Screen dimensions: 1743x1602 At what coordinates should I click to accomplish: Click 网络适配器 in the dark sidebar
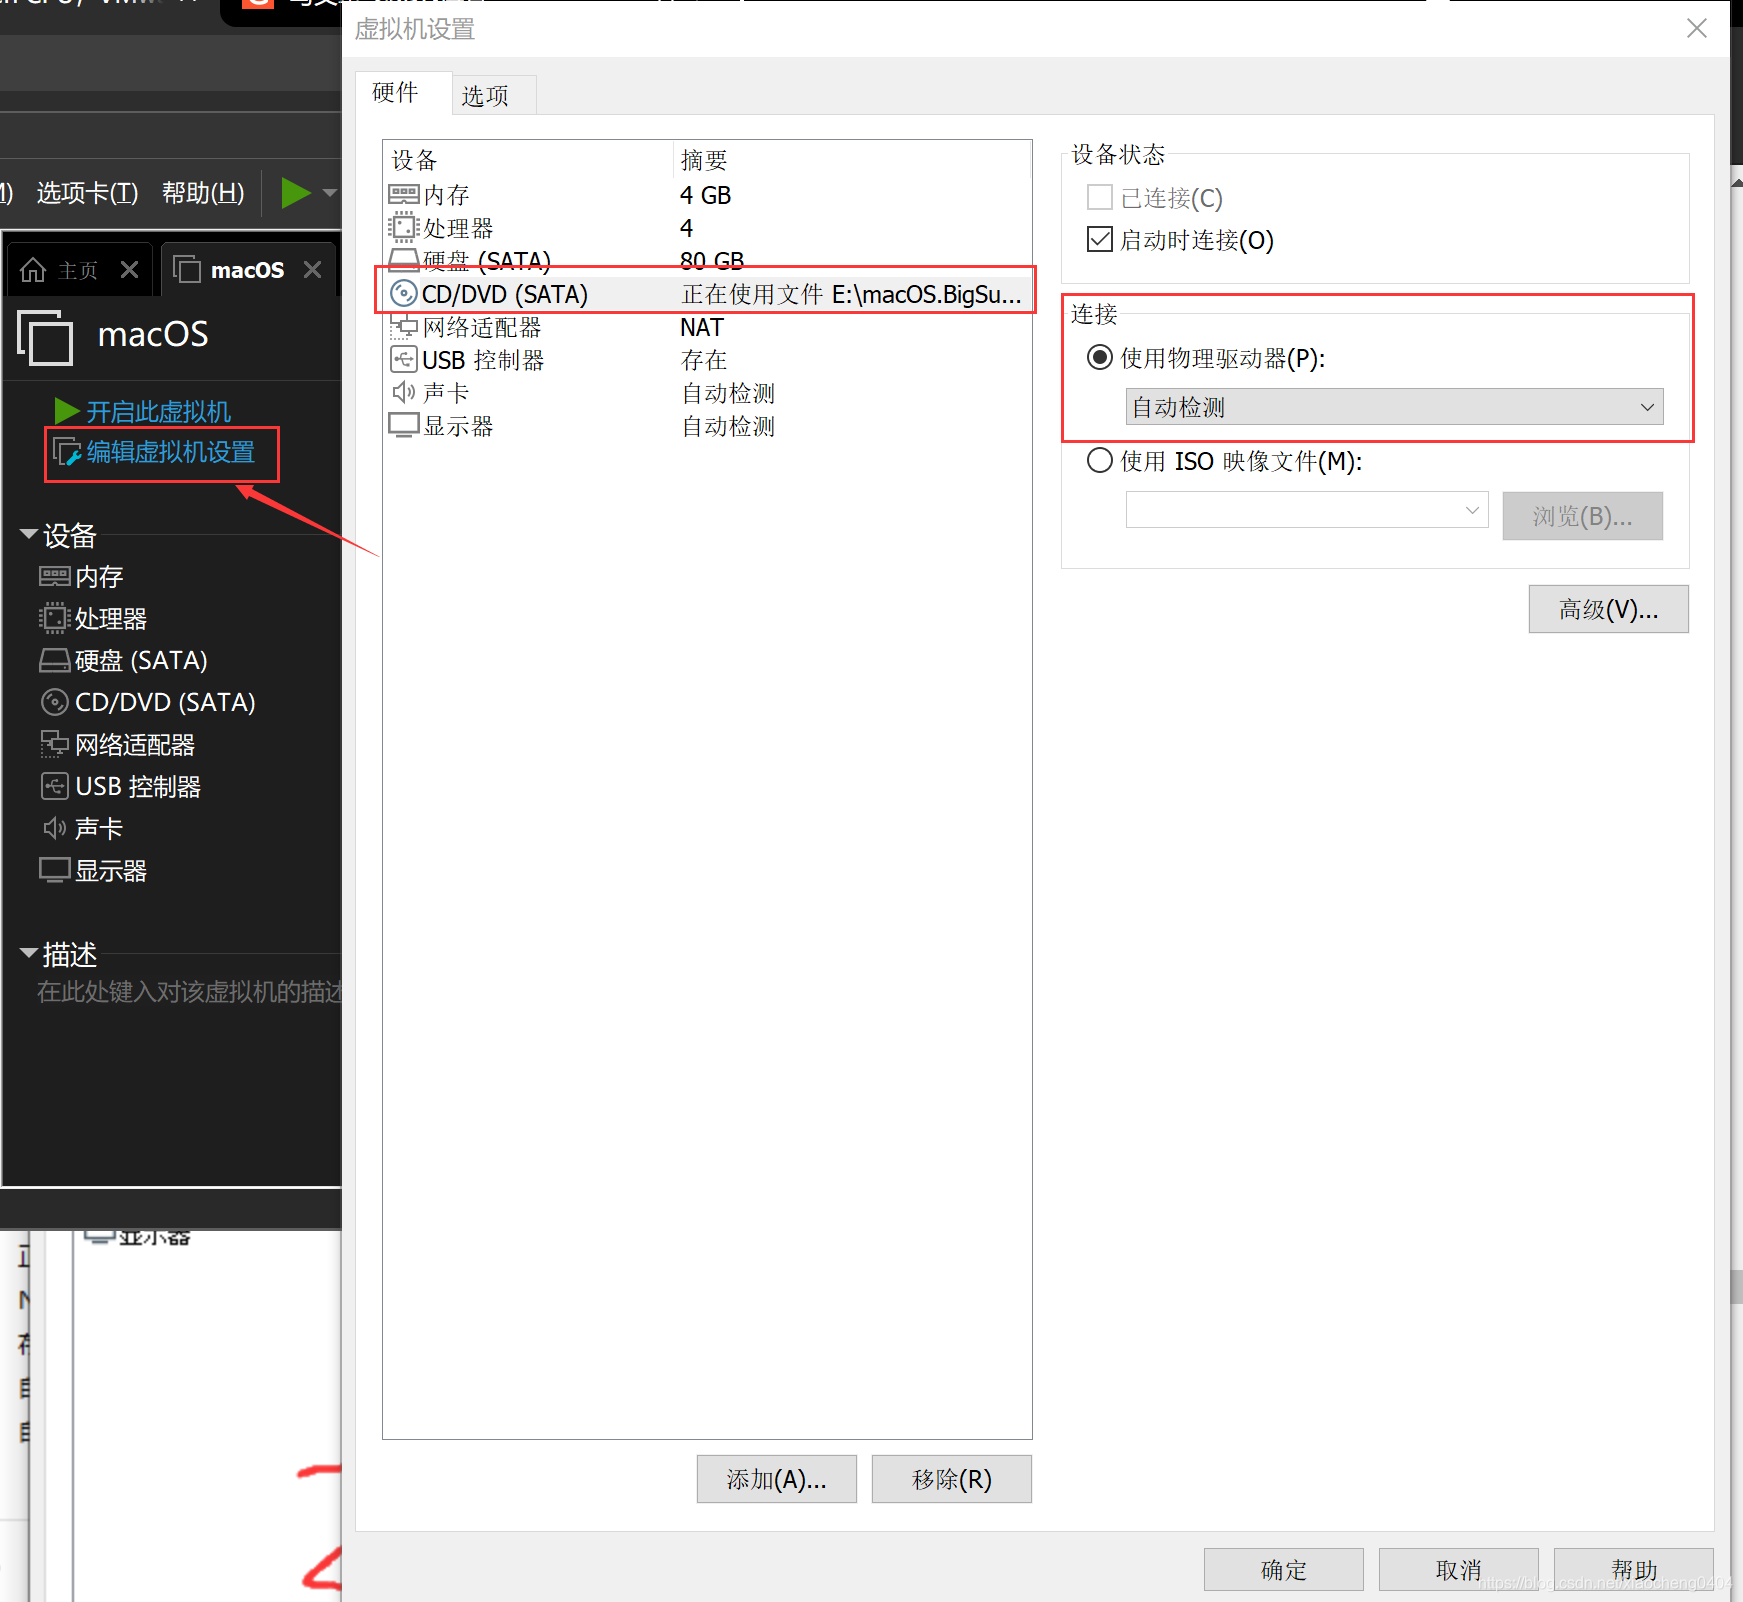click(135, 745)
